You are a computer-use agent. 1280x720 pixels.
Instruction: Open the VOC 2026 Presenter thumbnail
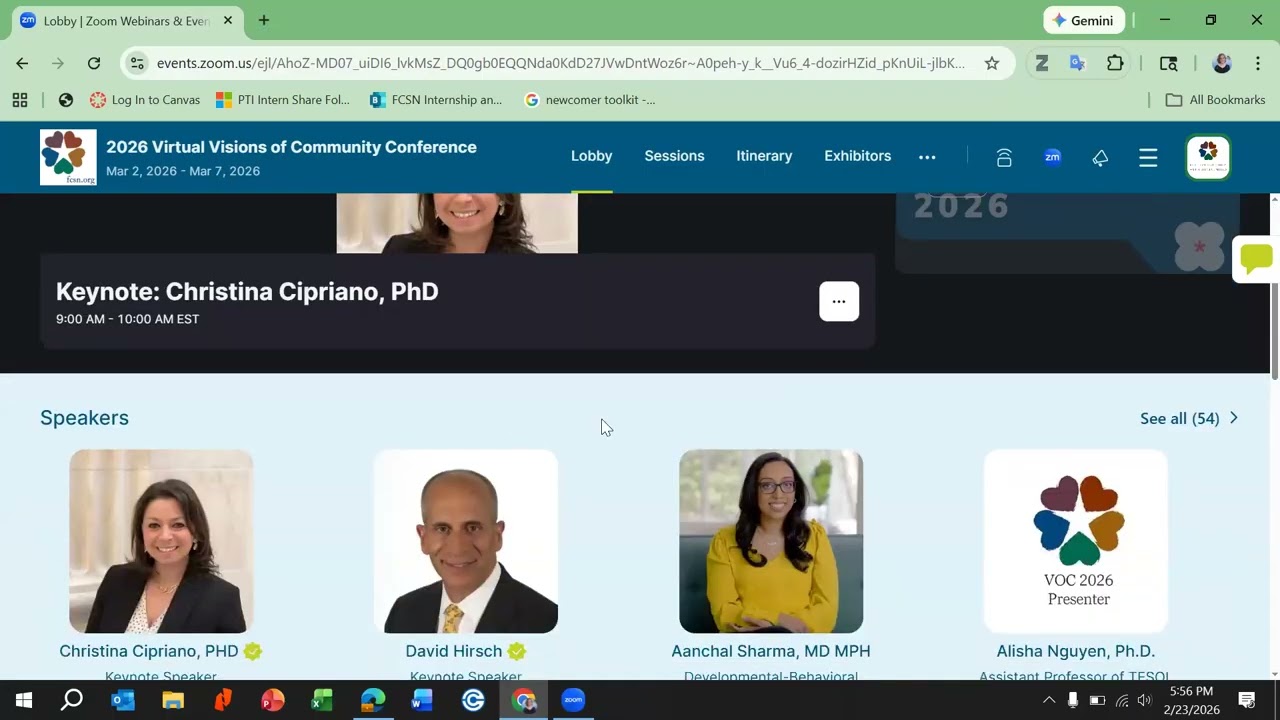tap(1076, 541)
